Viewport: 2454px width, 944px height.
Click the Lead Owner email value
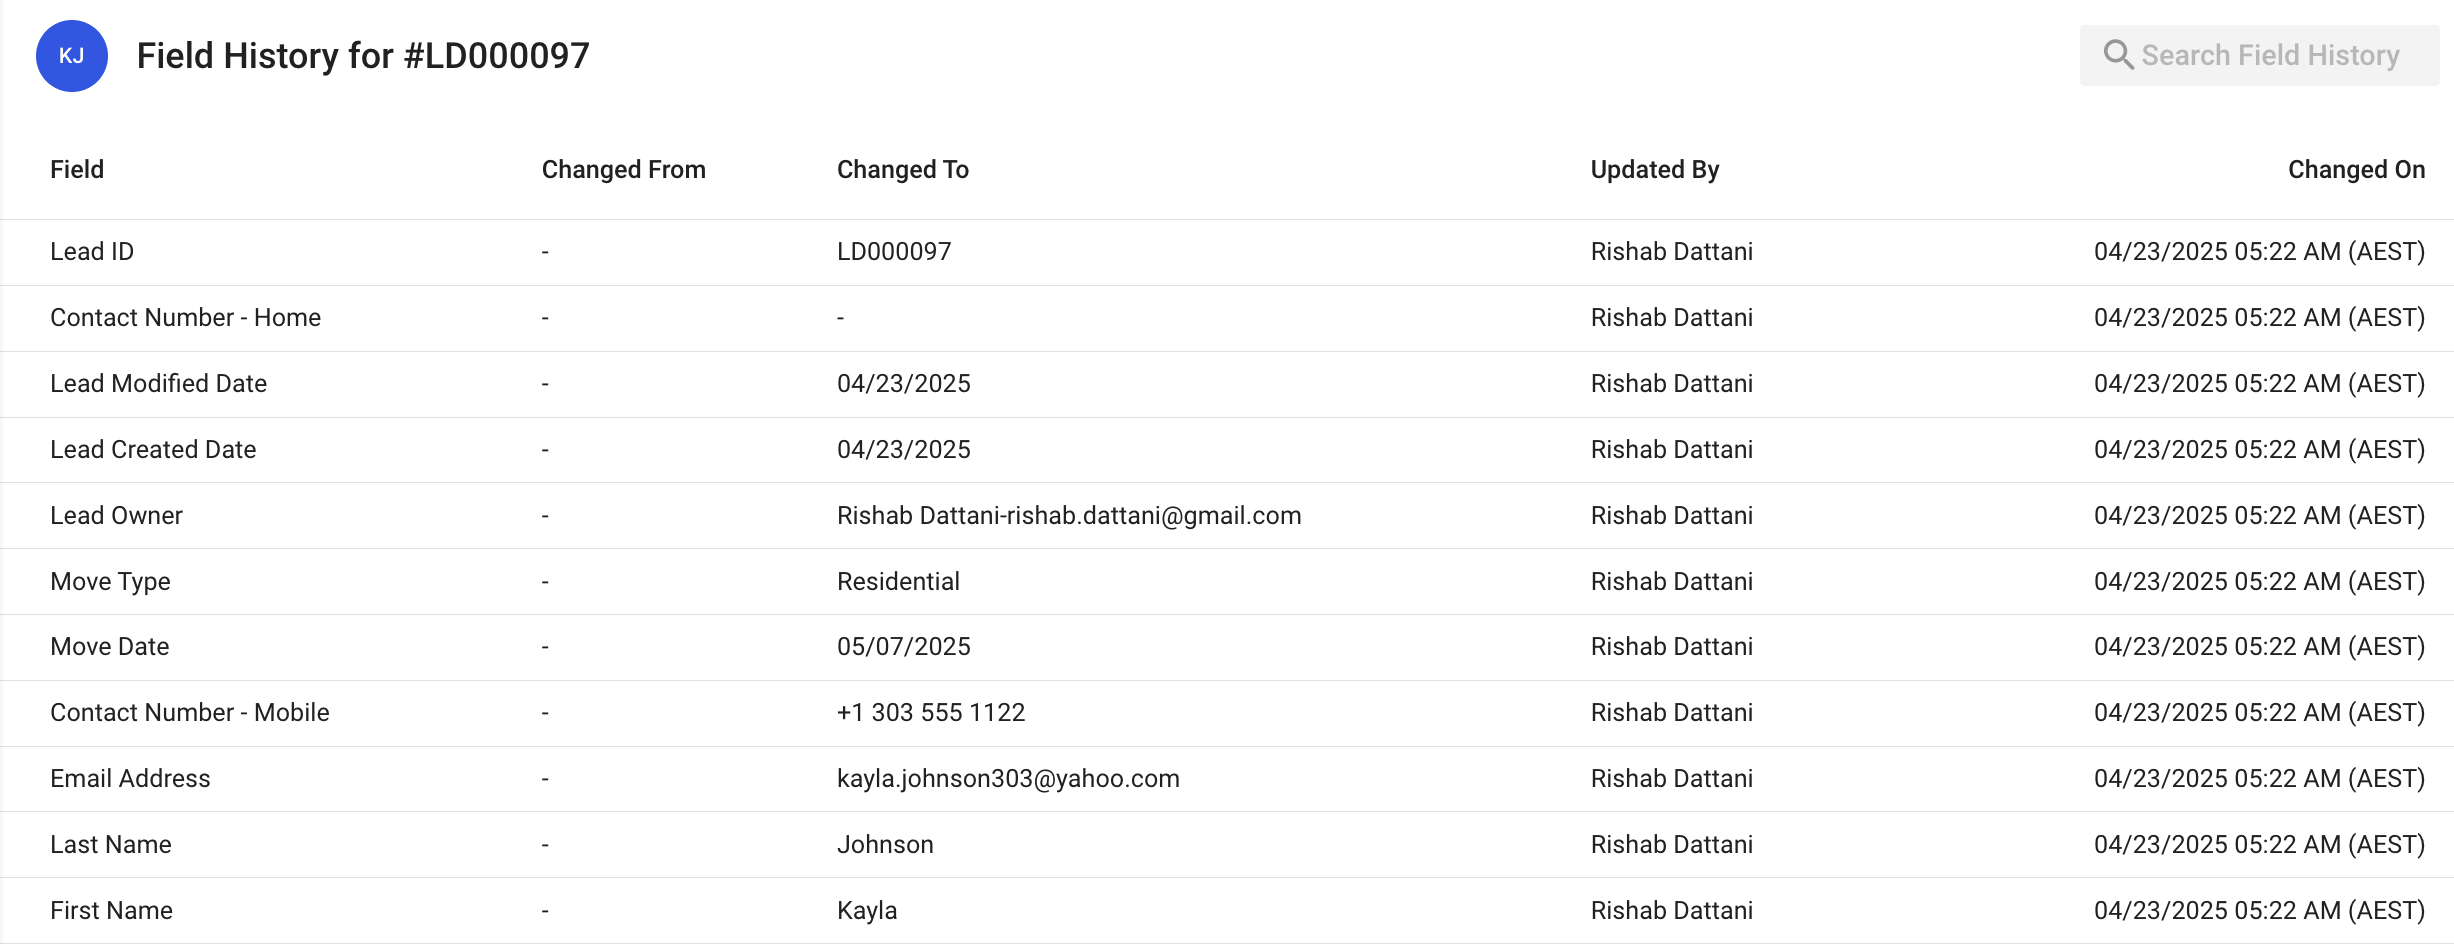coord(1068,516)
